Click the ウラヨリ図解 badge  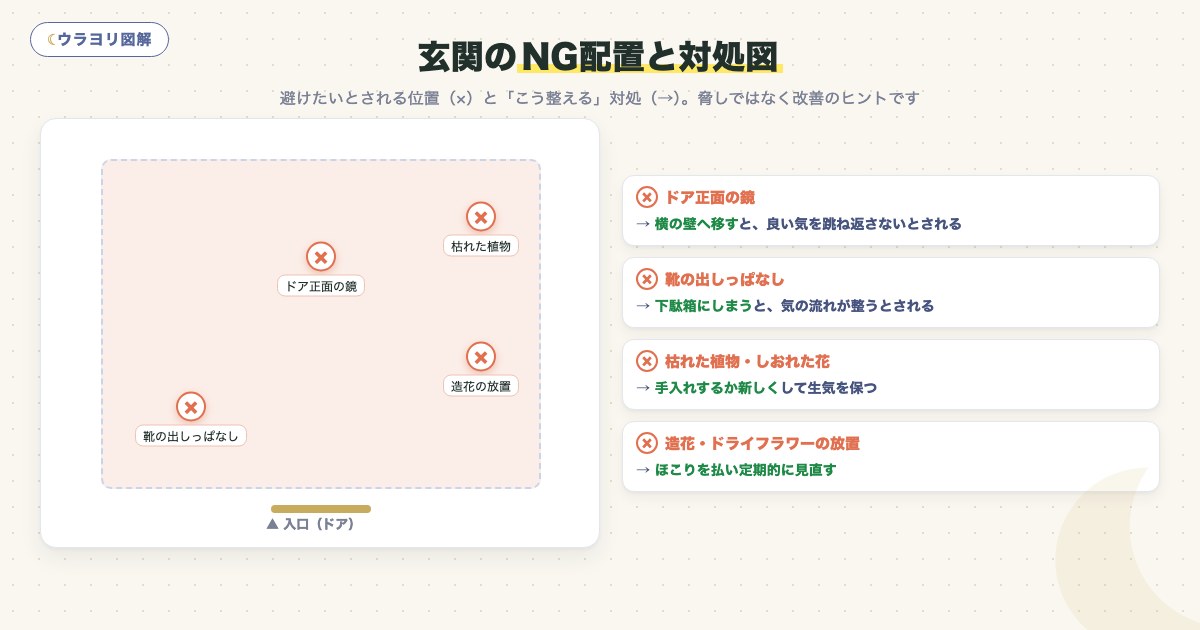tap(99, 39)
